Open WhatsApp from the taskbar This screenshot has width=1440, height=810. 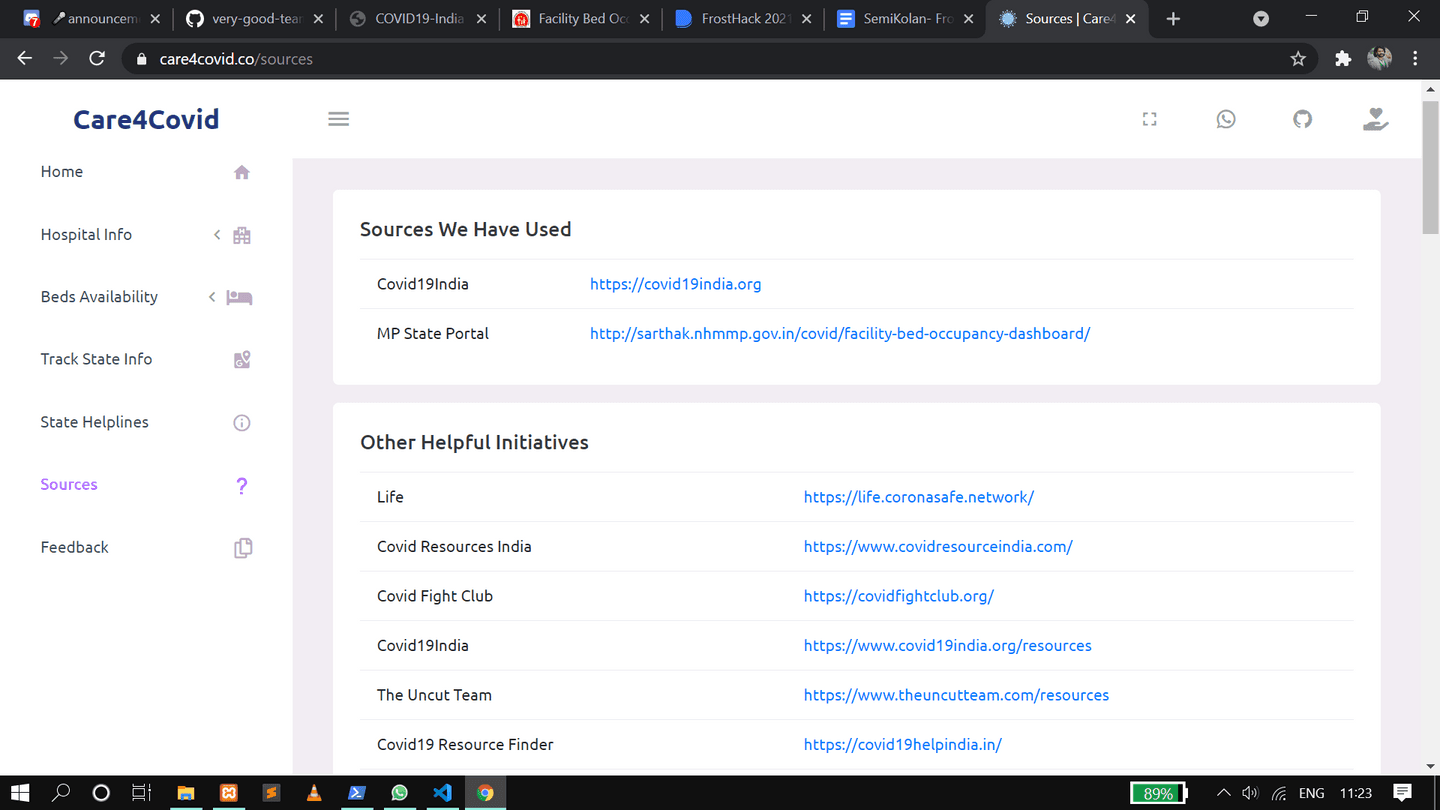point(399,793)
